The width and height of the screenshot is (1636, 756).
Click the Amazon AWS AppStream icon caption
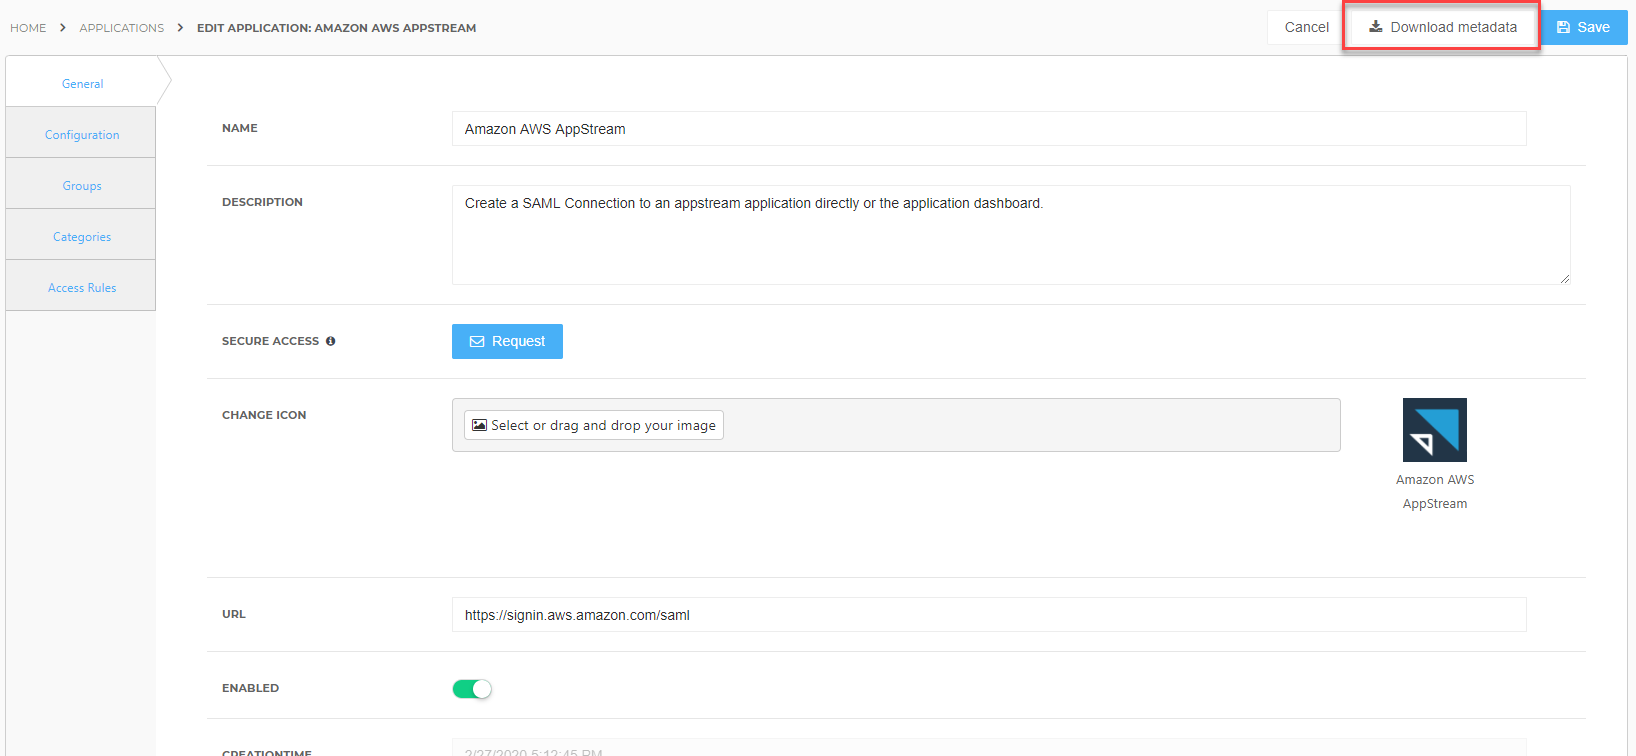click(1435, 492)
